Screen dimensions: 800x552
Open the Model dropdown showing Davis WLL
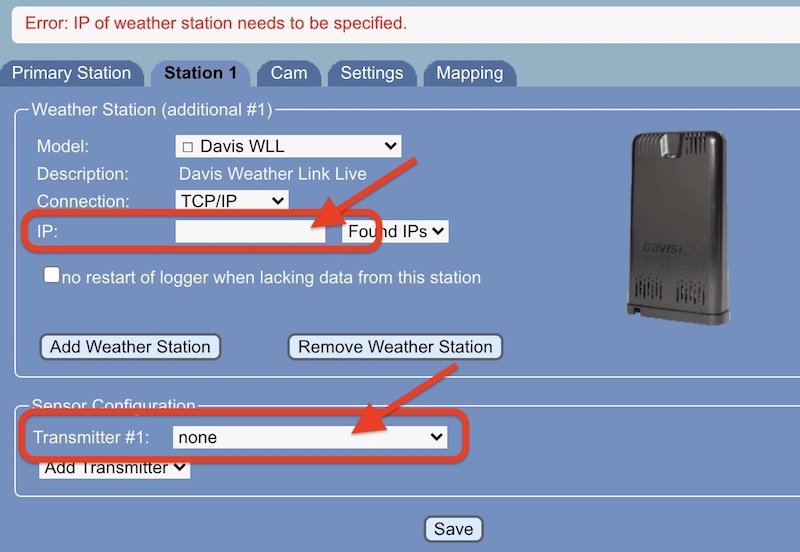(288, 146)
